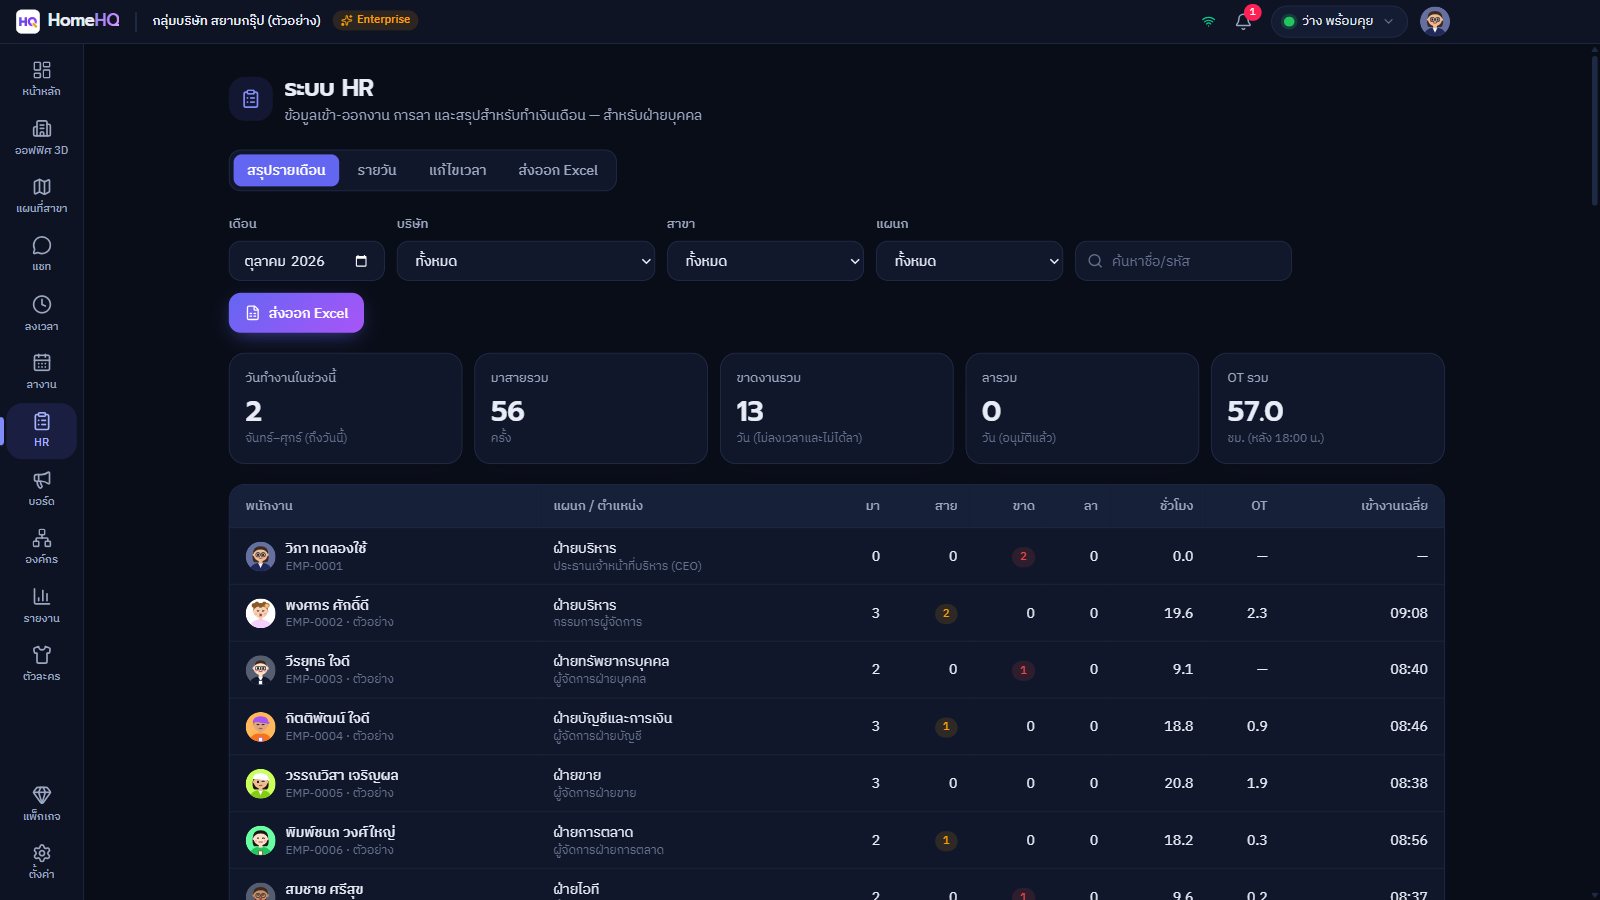Open ออฟฟิศ 3D in the sidebar

[41, 137]
